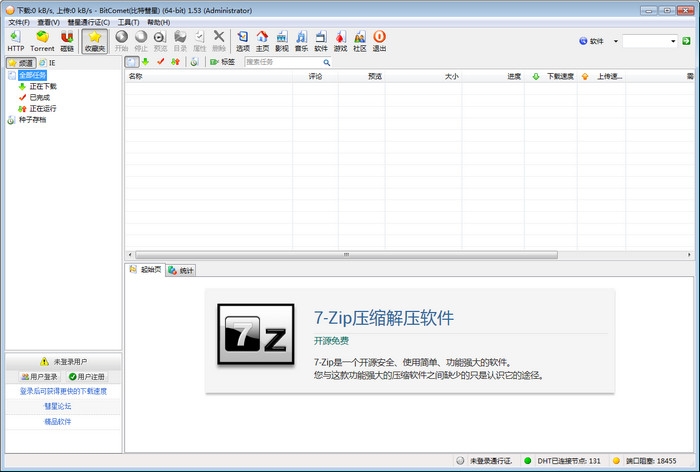
Task: Switch to the 起始页 tab
Action: 145,270
